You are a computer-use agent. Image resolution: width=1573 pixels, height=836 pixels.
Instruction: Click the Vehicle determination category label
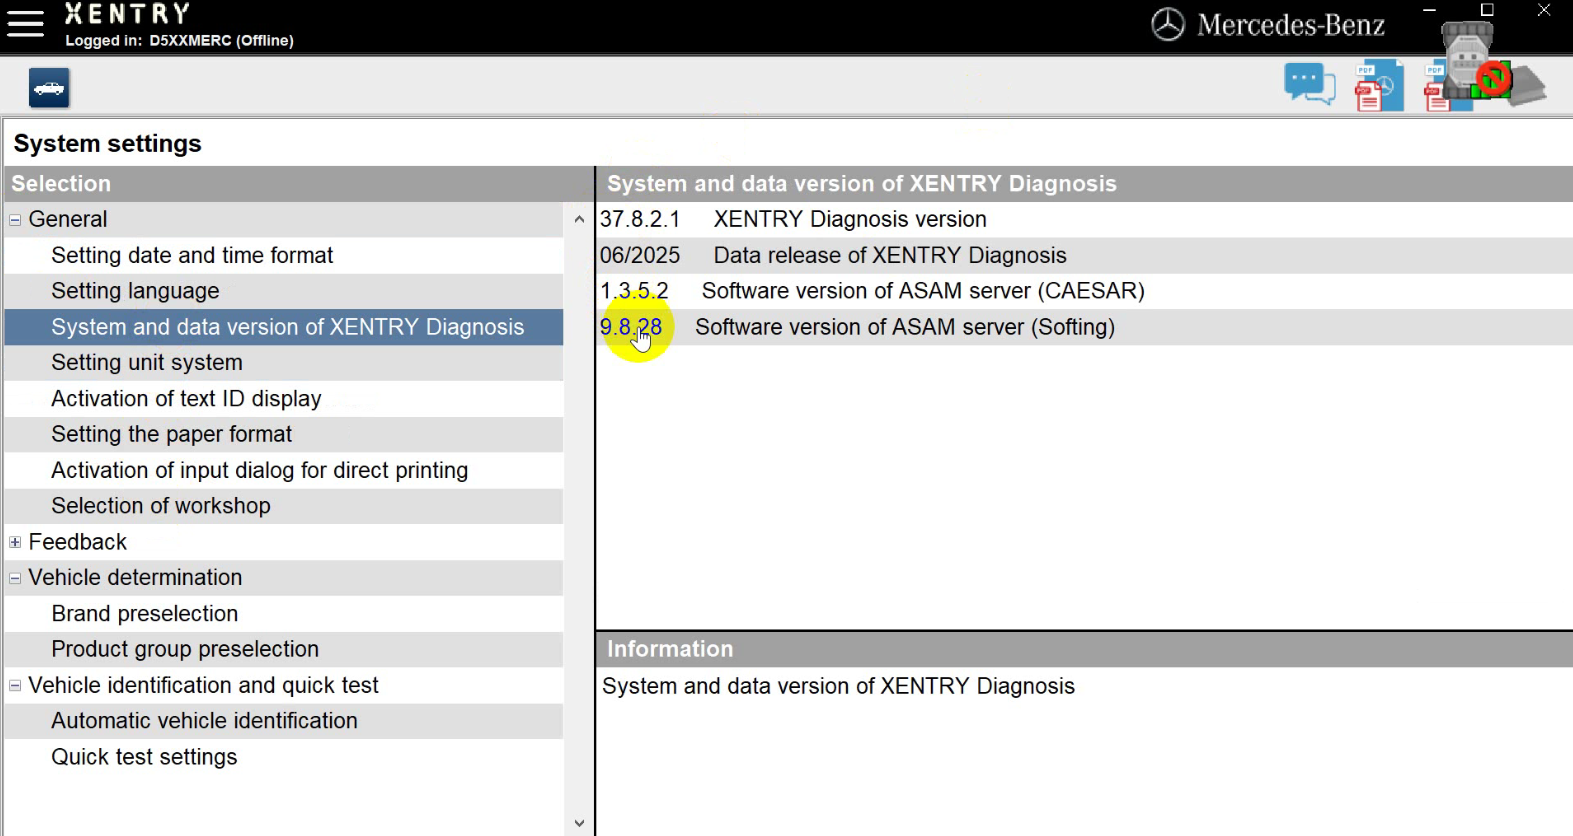click(135, 578)
